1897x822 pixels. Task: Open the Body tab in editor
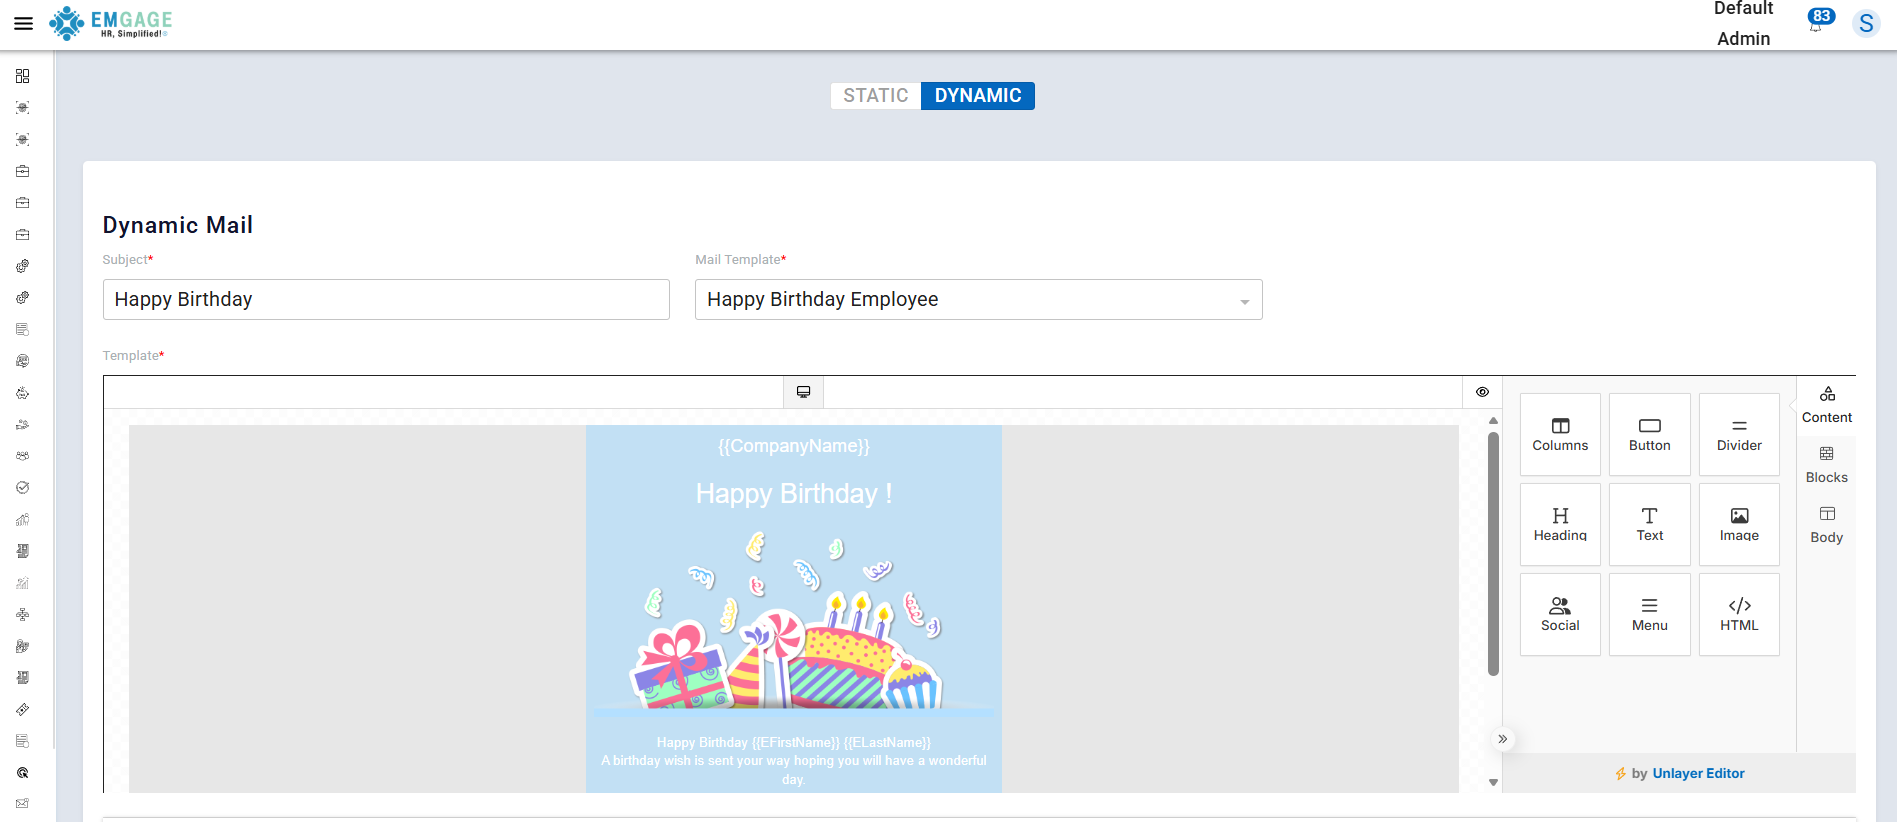click(x=1827, y=525)
